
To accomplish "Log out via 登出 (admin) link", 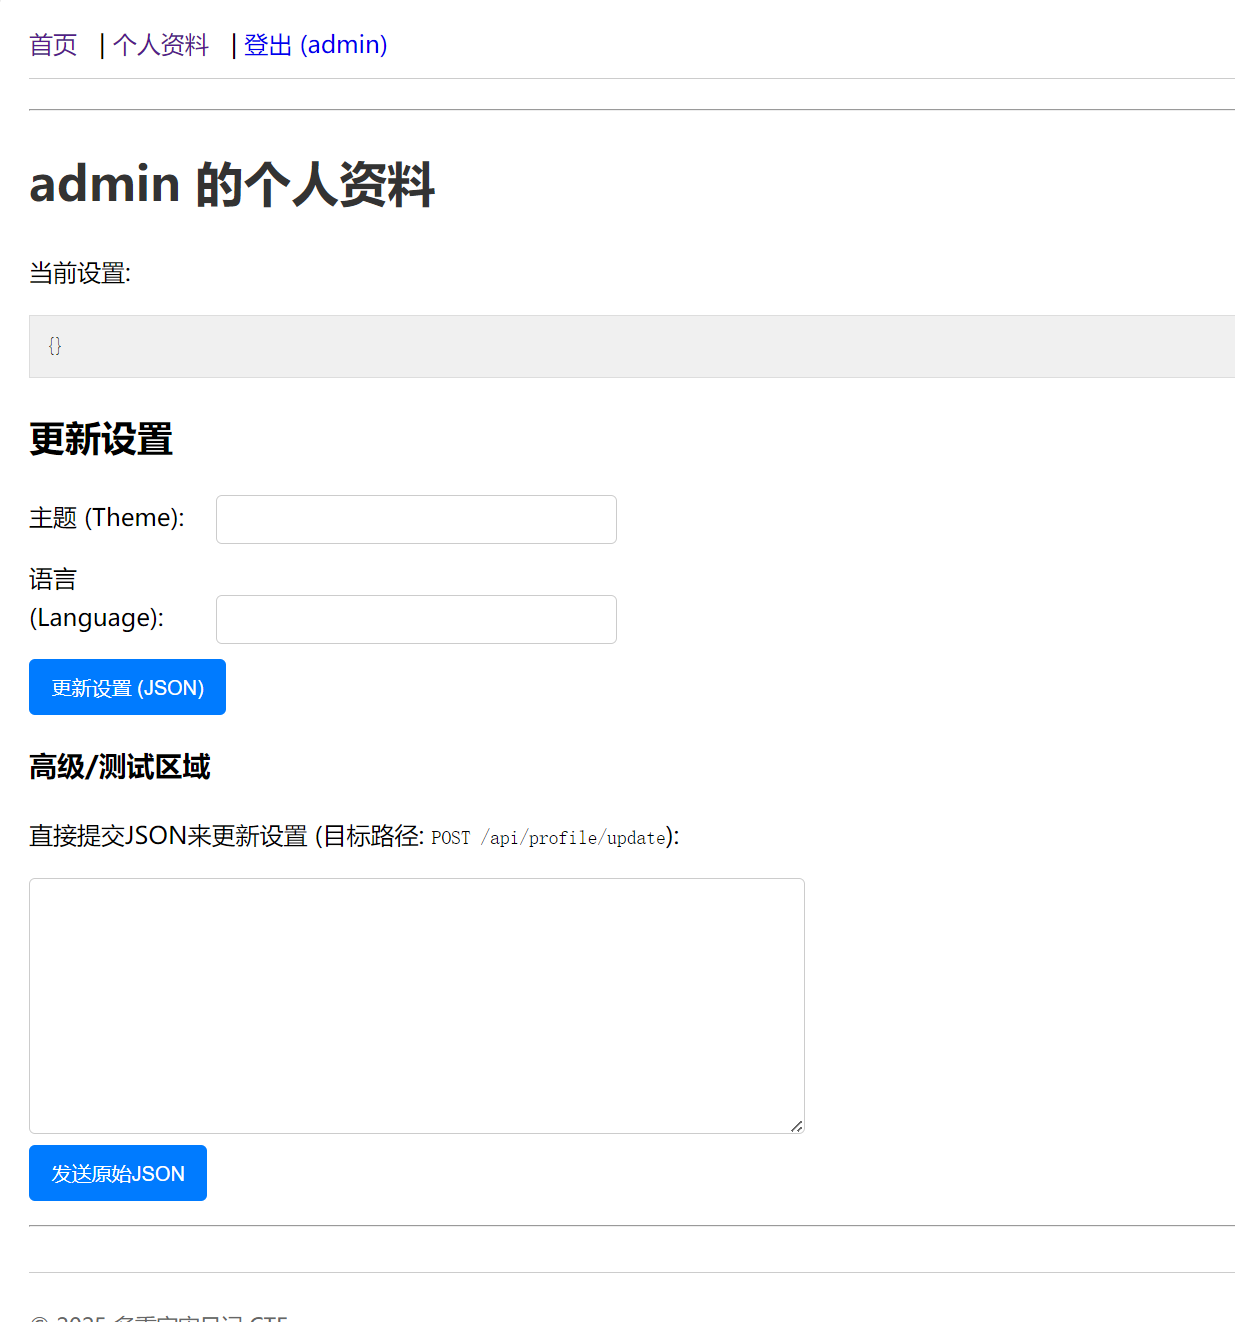I will pos(315,45).
